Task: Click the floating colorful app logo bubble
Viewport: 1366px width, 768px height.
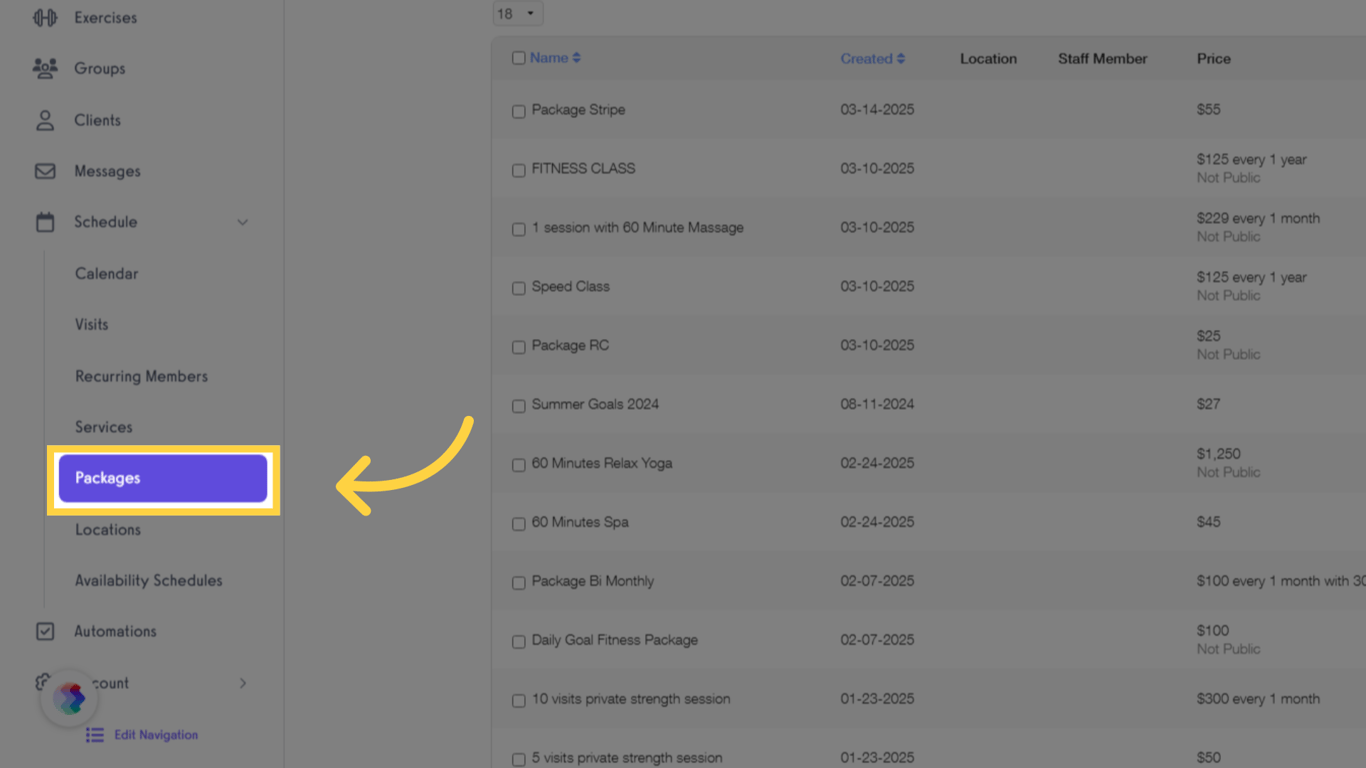Action: click(x=69, y=698)
